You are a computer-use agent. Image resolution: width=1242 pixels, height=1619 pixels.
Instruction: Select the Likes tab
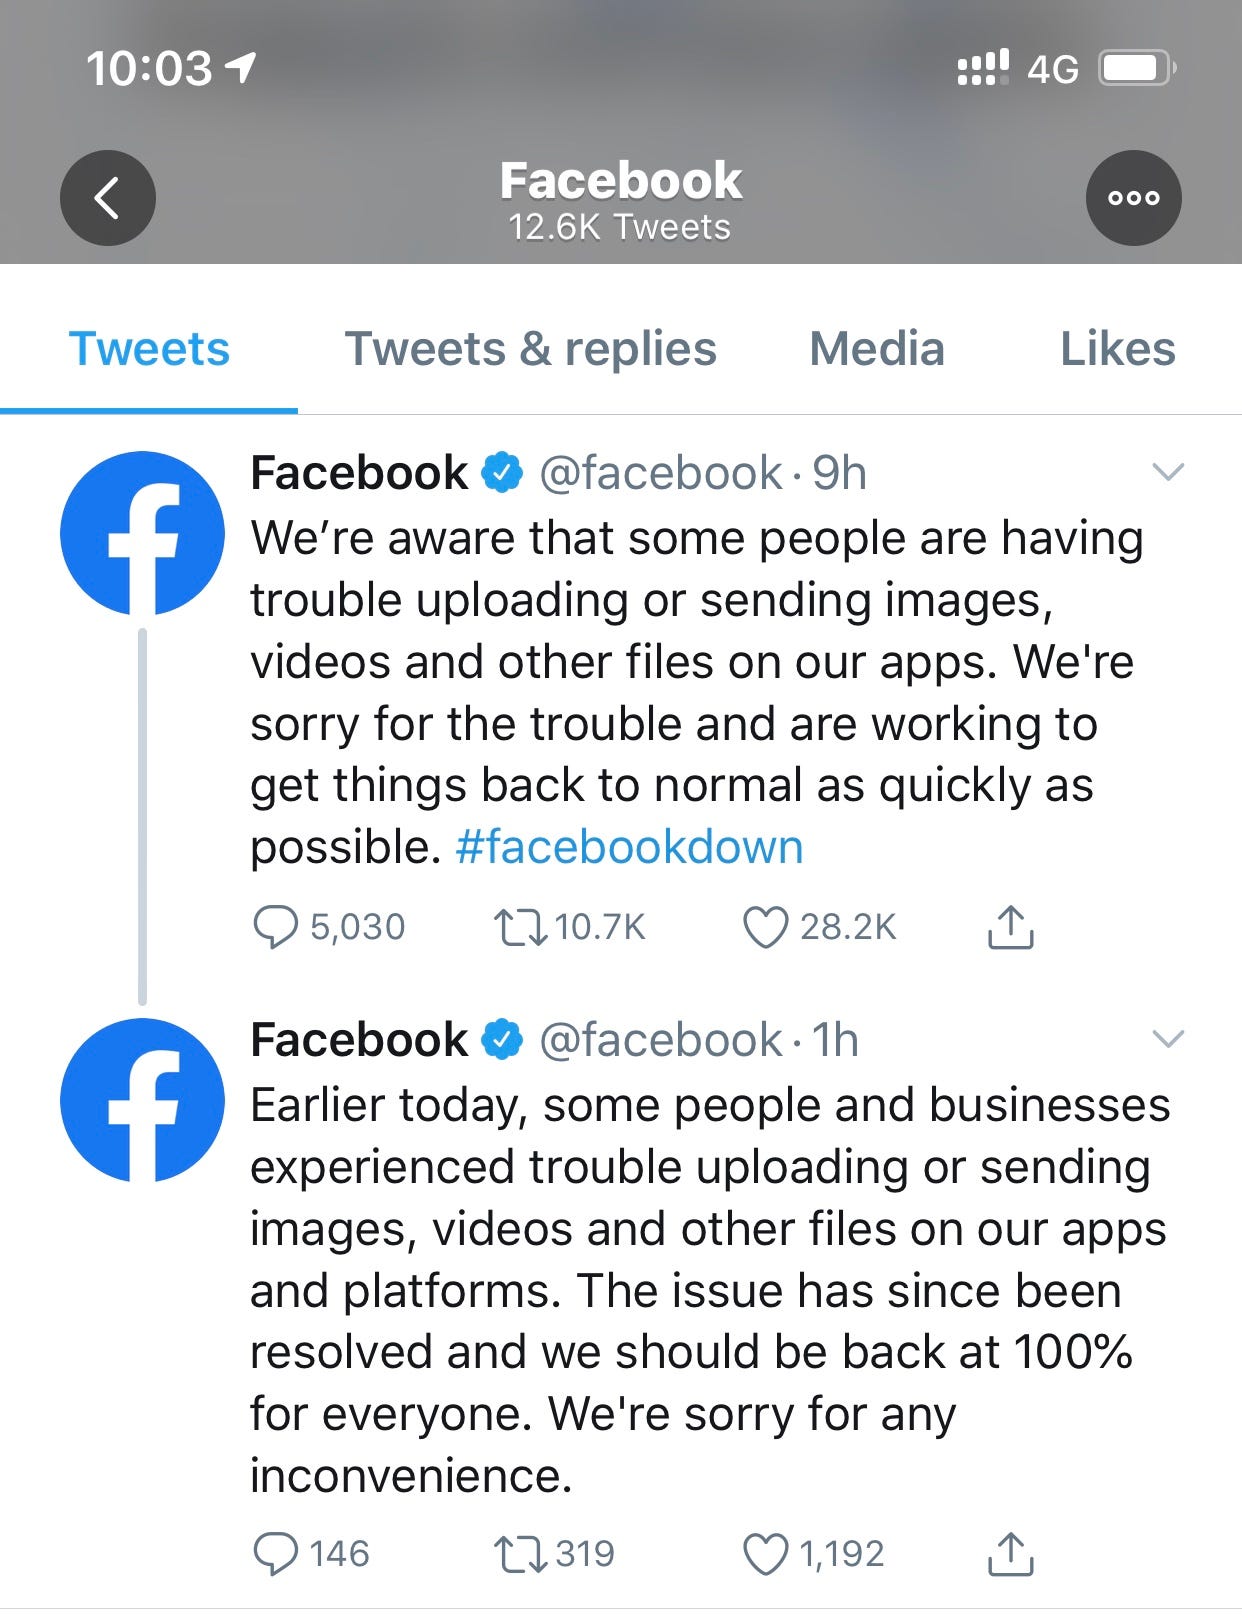(1118, 349)
